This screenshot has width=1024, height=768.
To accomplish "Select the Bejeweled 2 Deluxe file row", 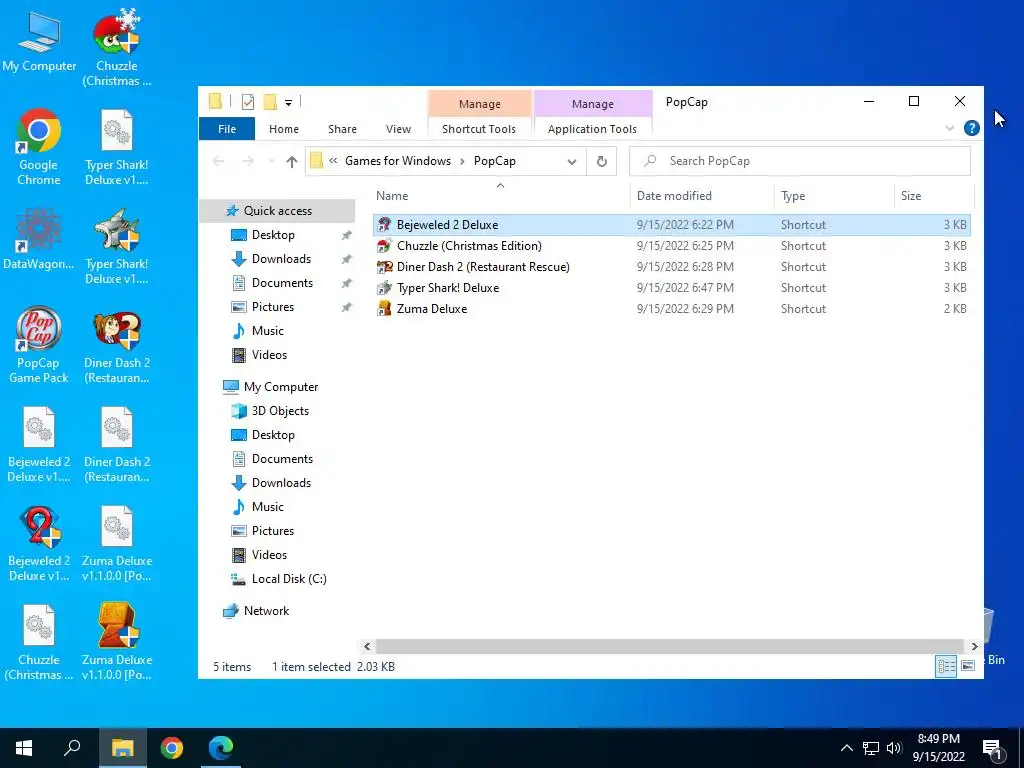I will click(671, 225).
